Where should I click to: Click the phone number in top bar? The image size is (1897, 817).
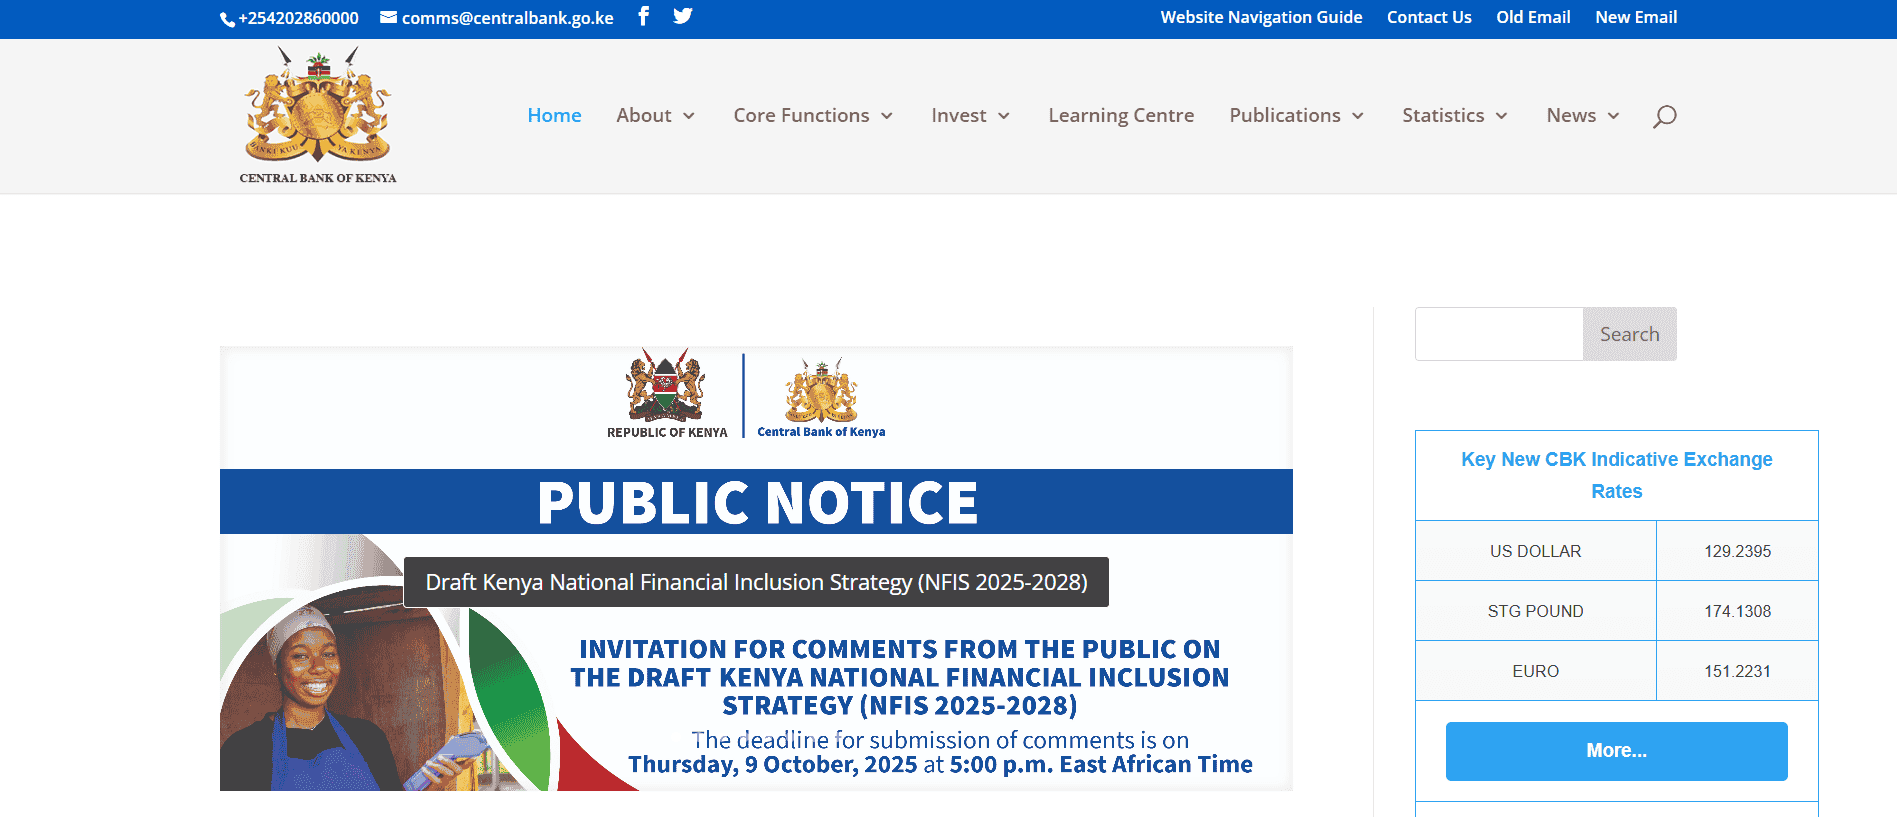pyautogui.click(x=290, y=18)
